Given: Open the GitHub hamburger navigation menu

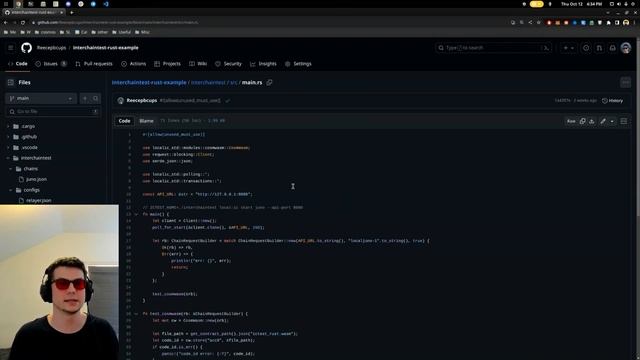Looking at the screenshot, I should point(11,48).
